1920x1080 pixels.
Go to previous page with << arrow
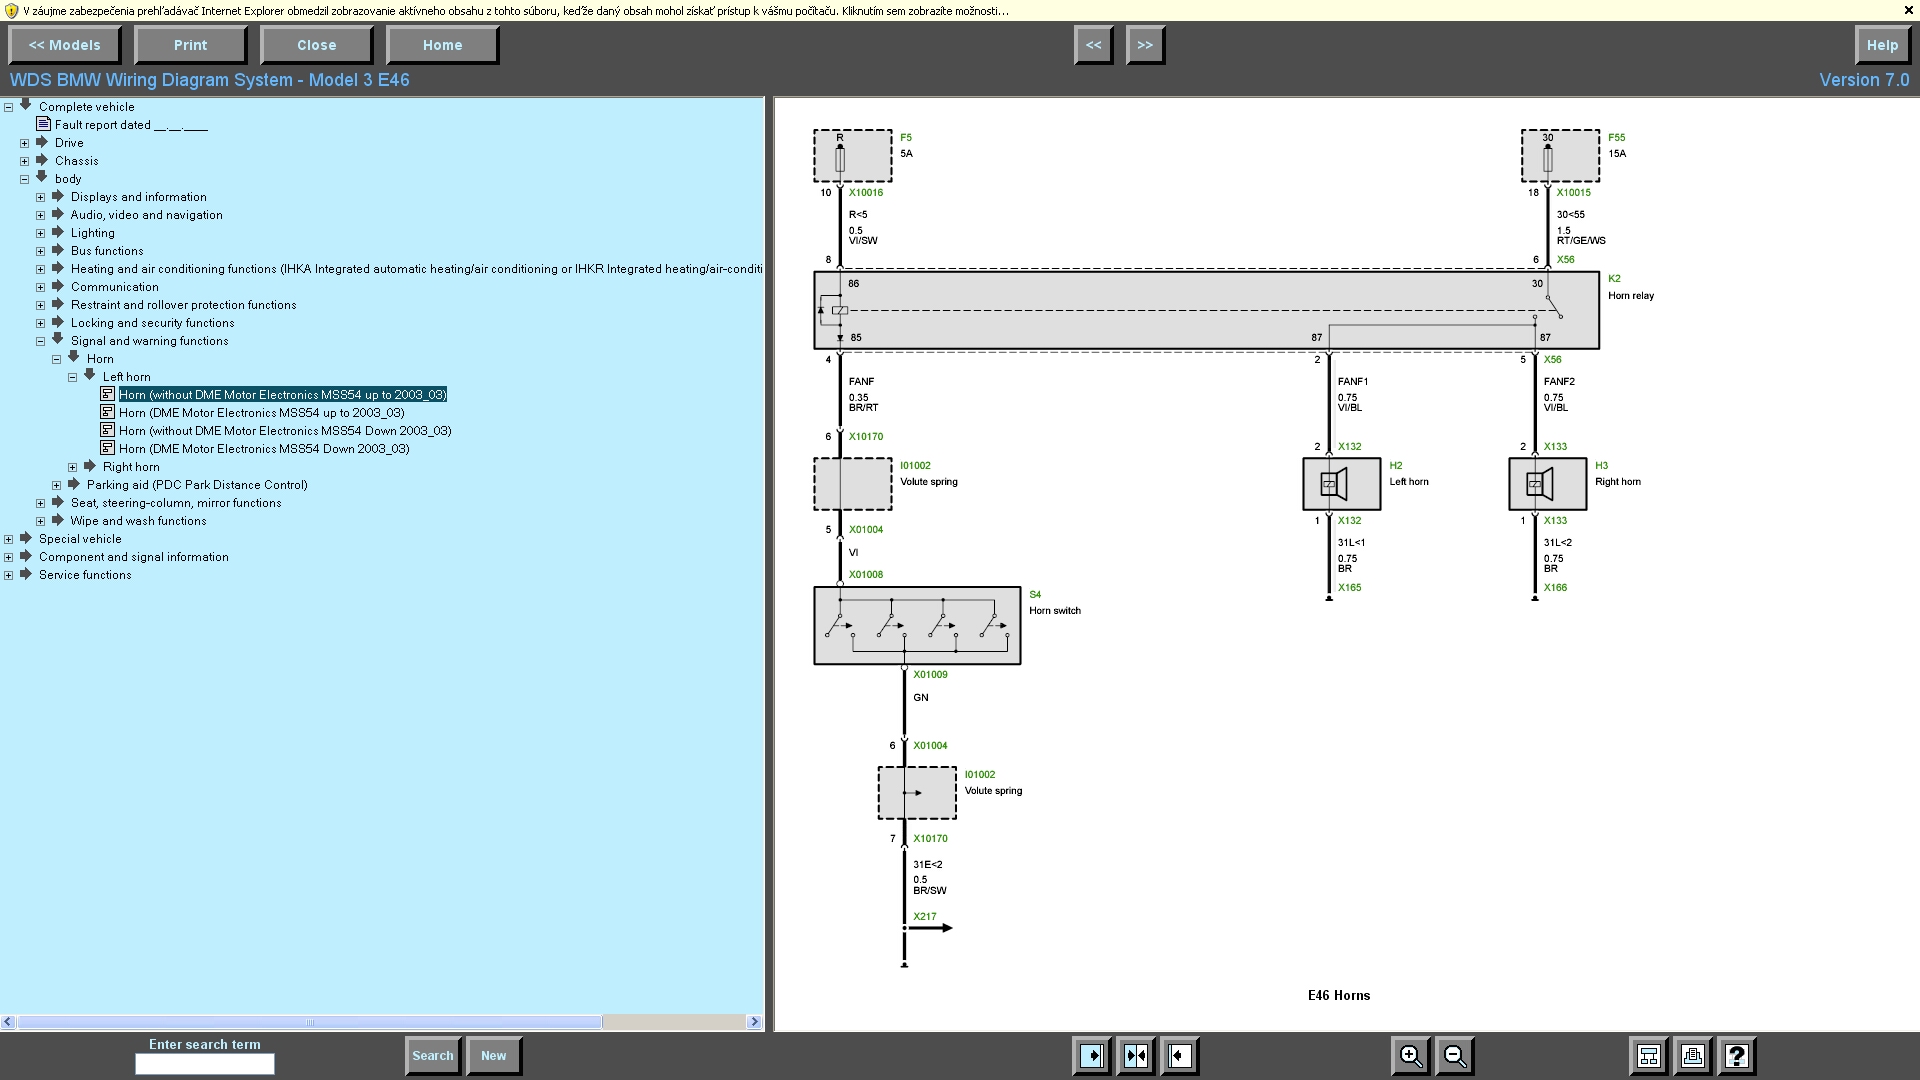1093,45
